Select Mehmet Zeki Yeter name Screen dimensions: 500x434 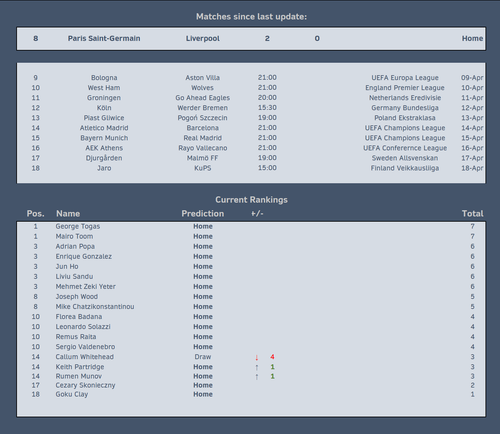click(x=86, y=286)
